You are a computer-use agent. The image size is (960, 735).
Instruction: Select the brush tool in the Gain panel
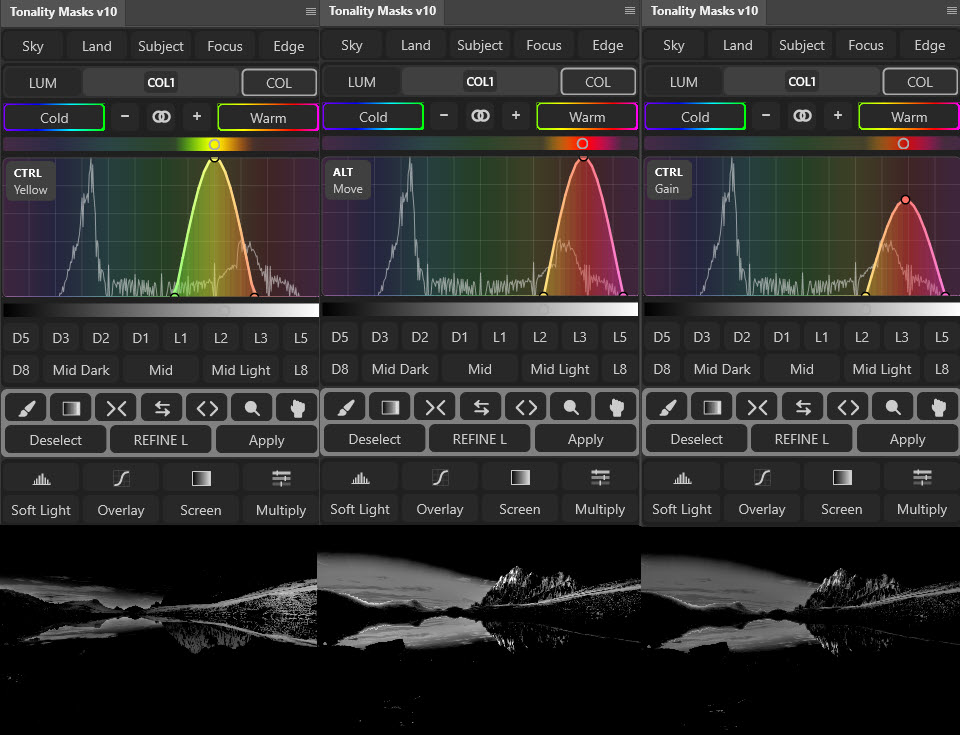(667, 407)
